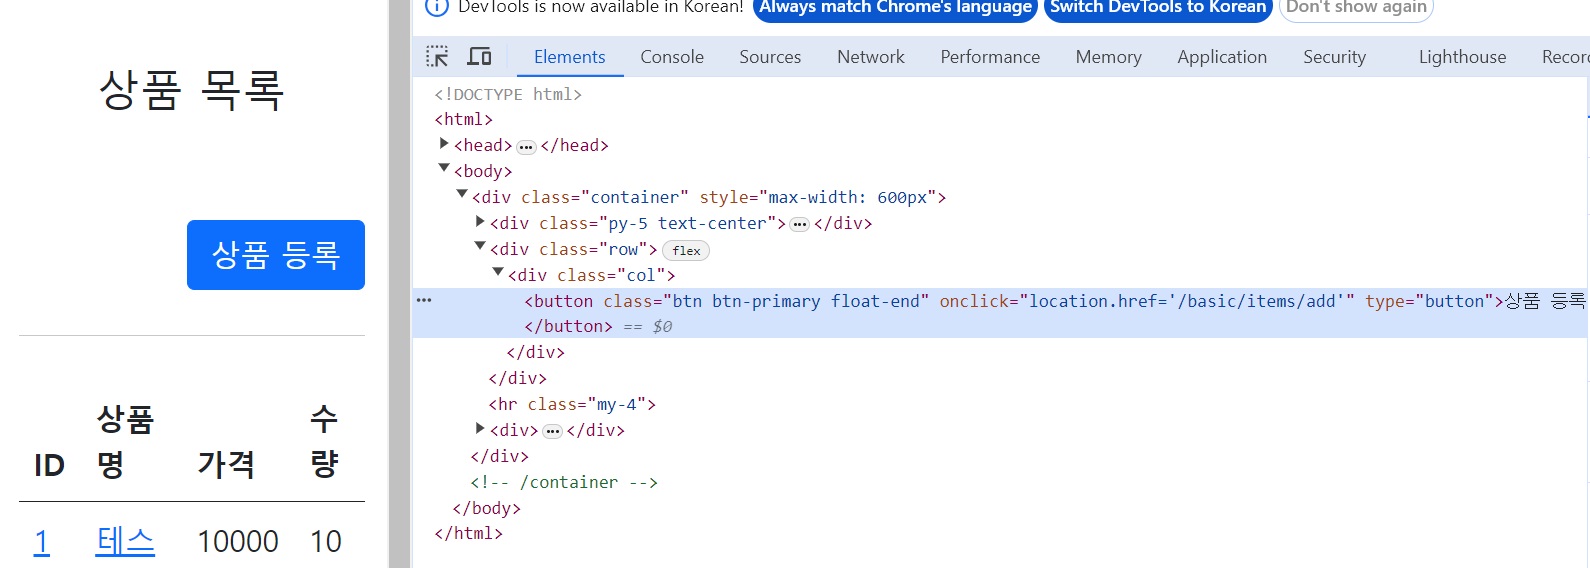Viewport: 1590px width, 568px height.
Task: Click the flex badge on the row div
Action: coord(686,251)
